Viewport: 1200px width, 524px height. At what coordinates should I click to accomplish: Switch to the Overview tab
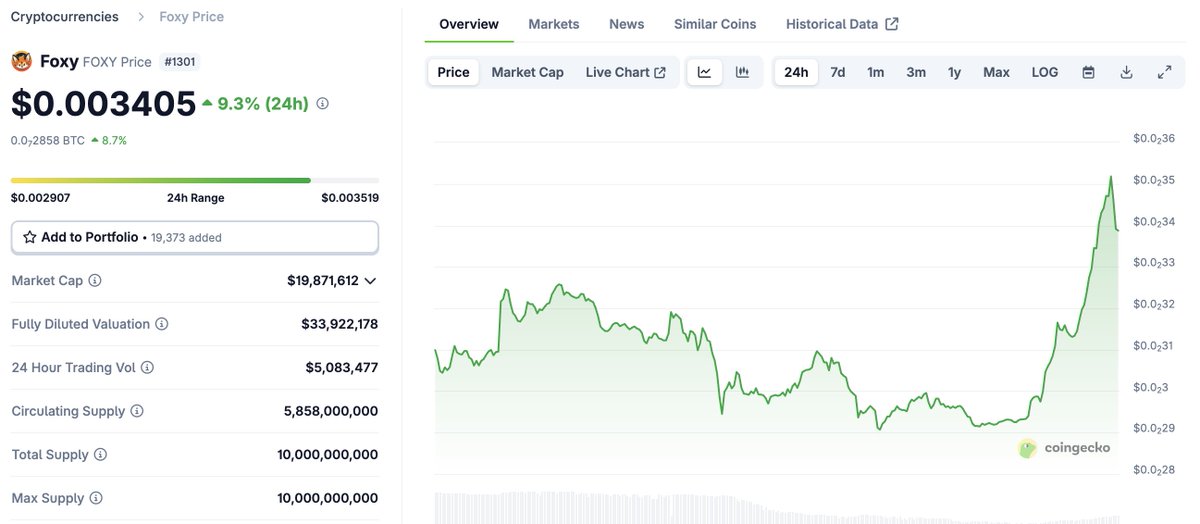click(x=469, y=24)
